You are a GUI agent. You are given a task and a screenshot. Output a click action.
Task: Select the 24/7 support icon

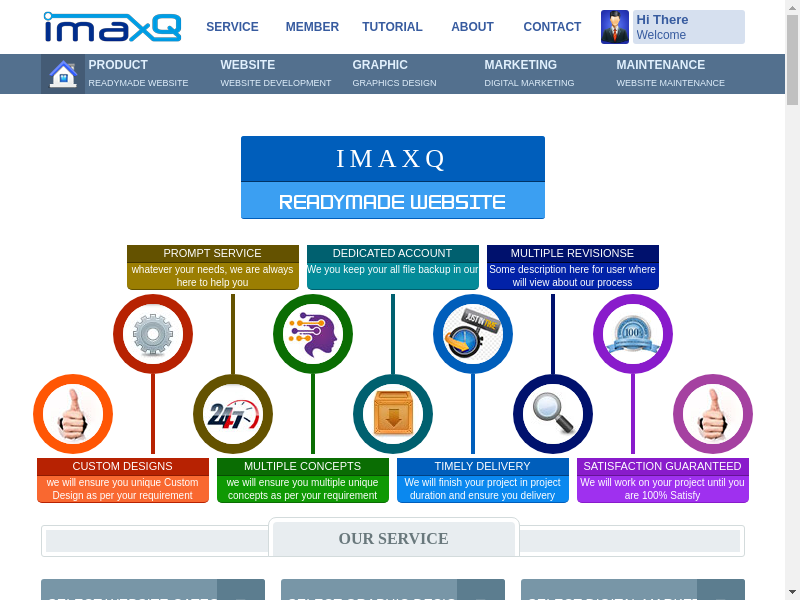click(x=233, y=414)
